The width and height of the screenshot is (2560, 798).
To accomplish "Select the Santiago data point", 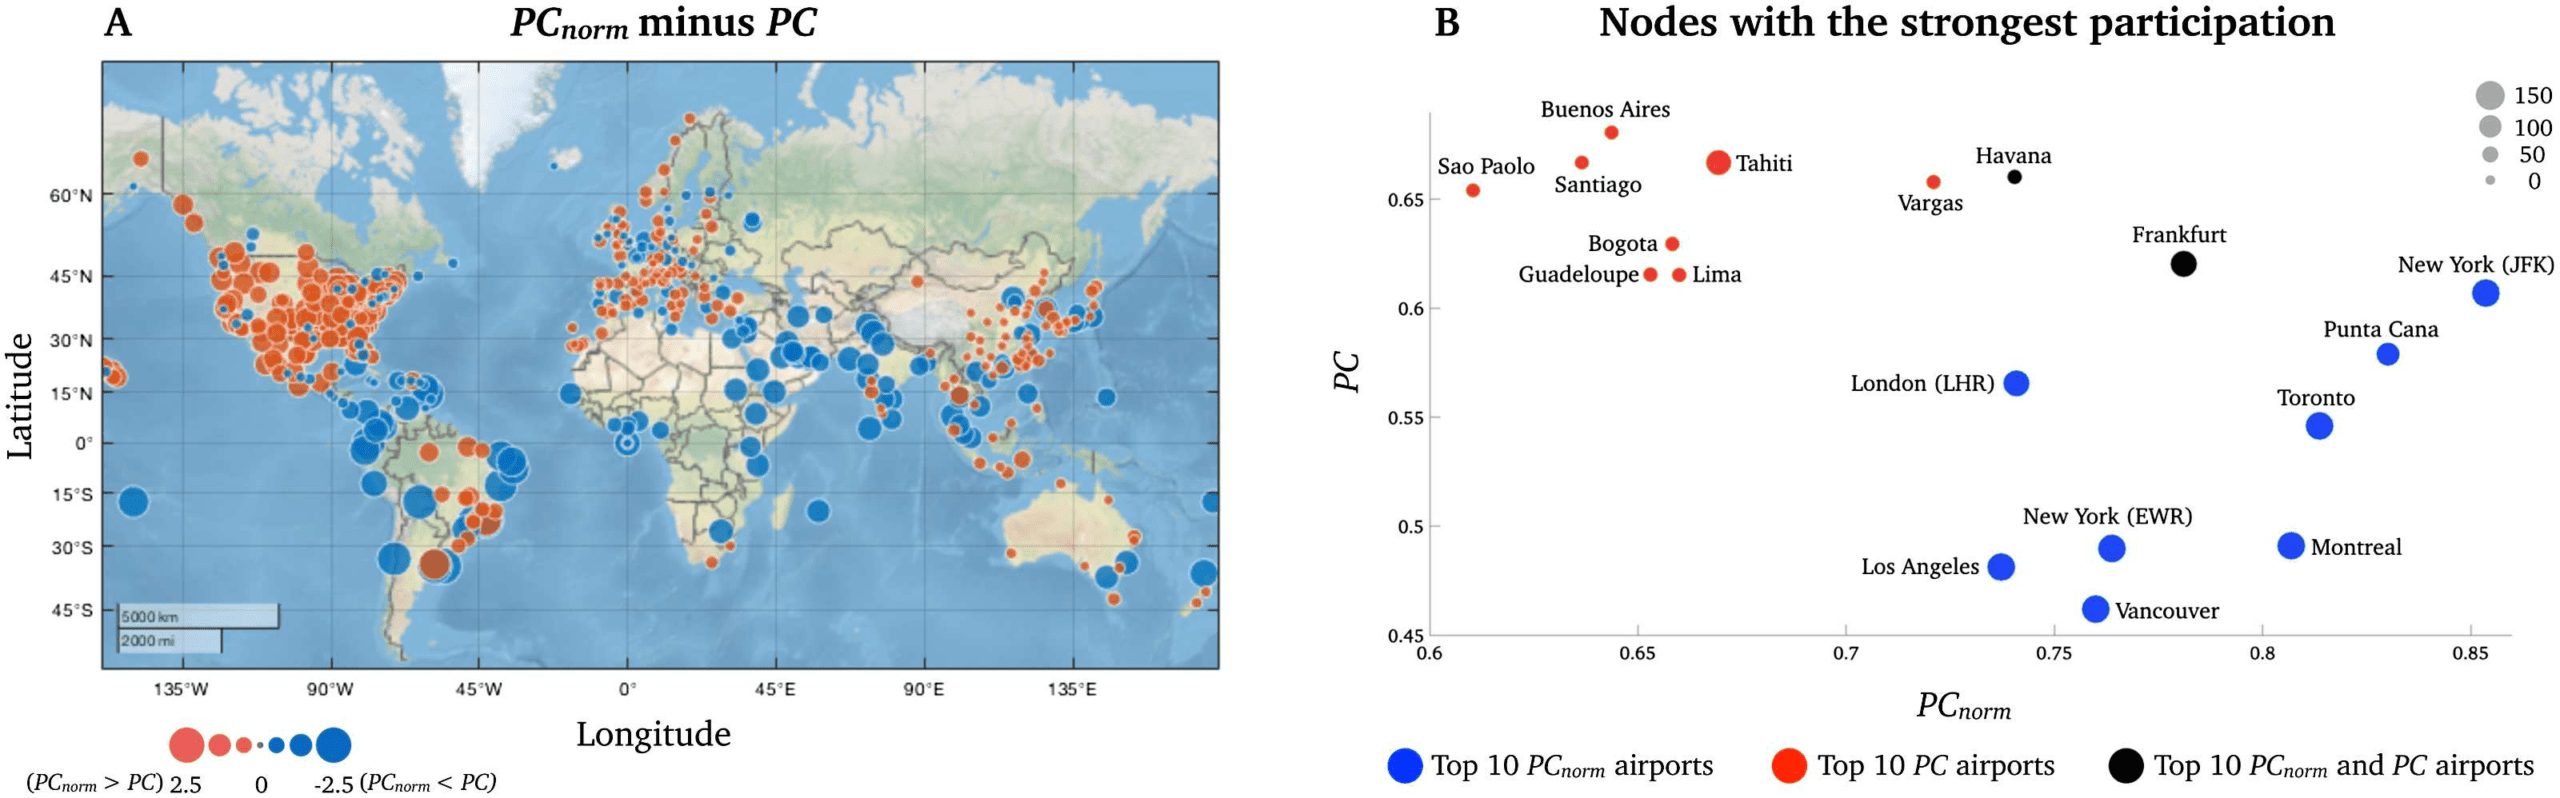I will (x=1581, y=162).
